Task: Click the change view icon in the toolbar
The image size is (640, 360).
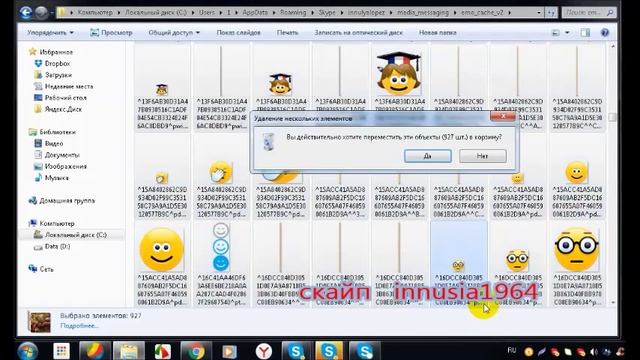Action: (556, 33)
